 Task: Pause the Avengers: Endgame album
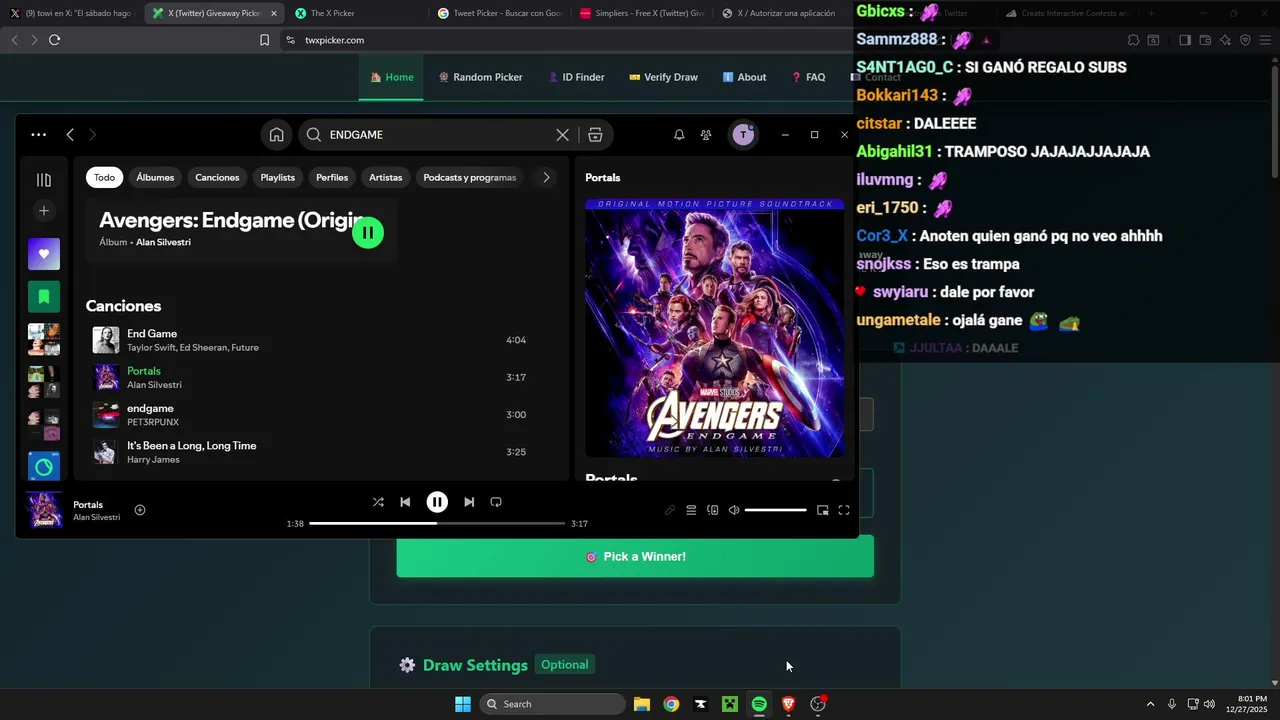(x=367, y=232)
